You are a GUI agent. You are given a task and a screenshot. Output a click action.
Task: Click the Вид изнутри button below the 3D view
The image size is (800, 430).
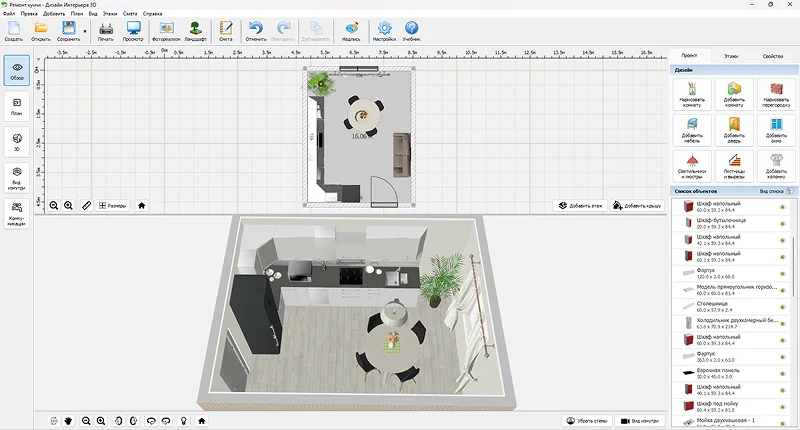click(x=640, y=421)
